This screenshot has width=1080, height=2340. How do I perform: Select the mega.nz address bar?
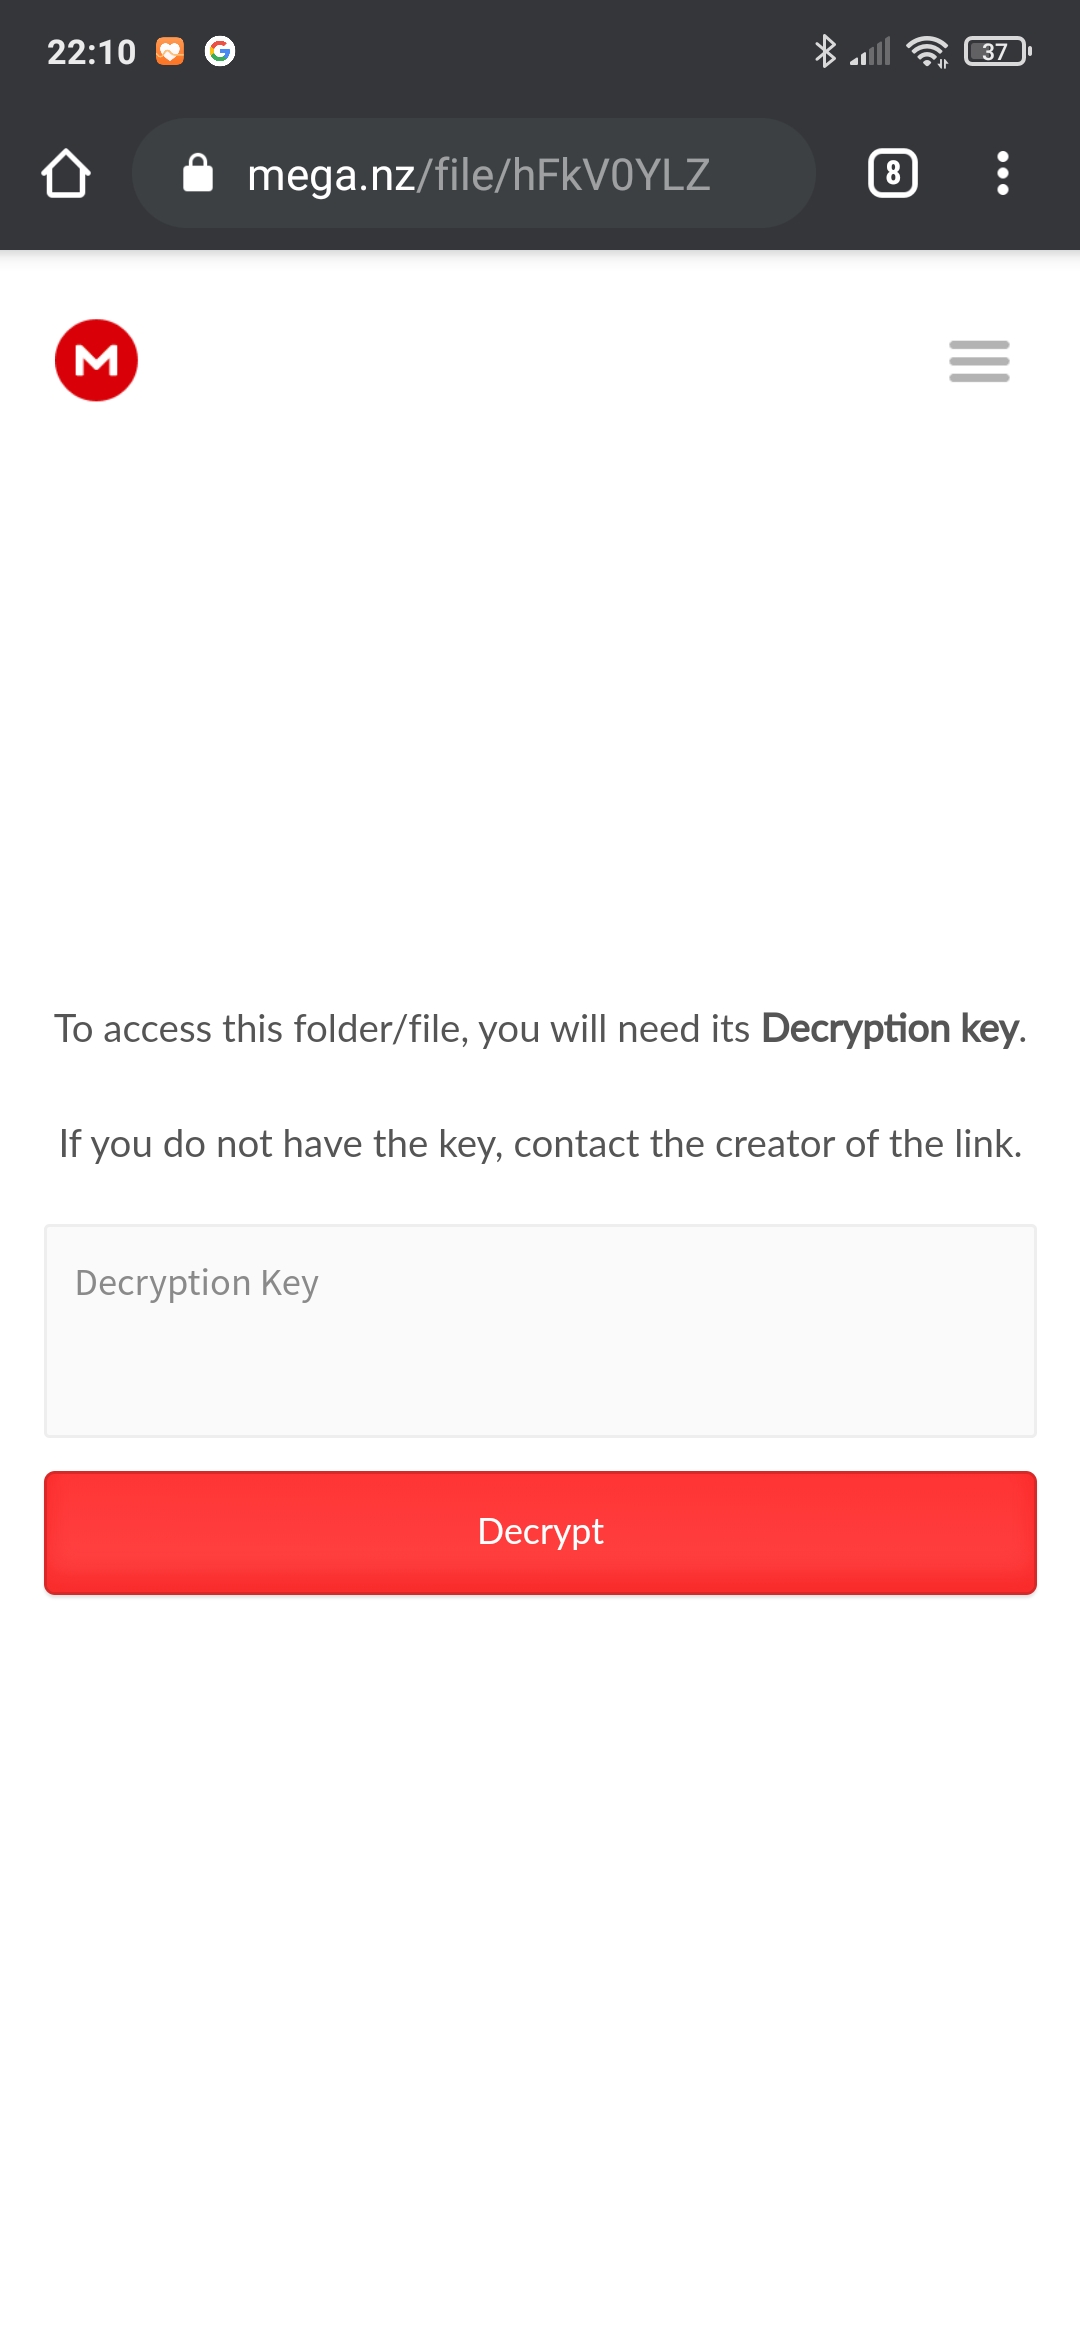click(x=474, y=174)
